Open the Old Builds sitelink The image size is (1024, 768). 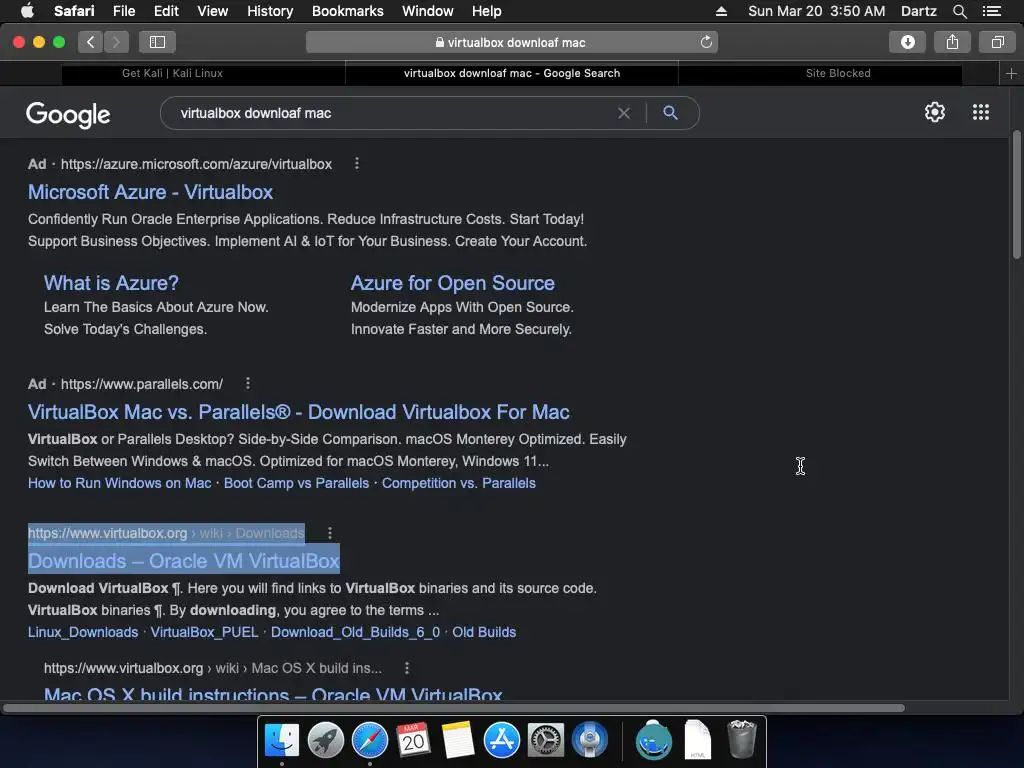[484, 632]
